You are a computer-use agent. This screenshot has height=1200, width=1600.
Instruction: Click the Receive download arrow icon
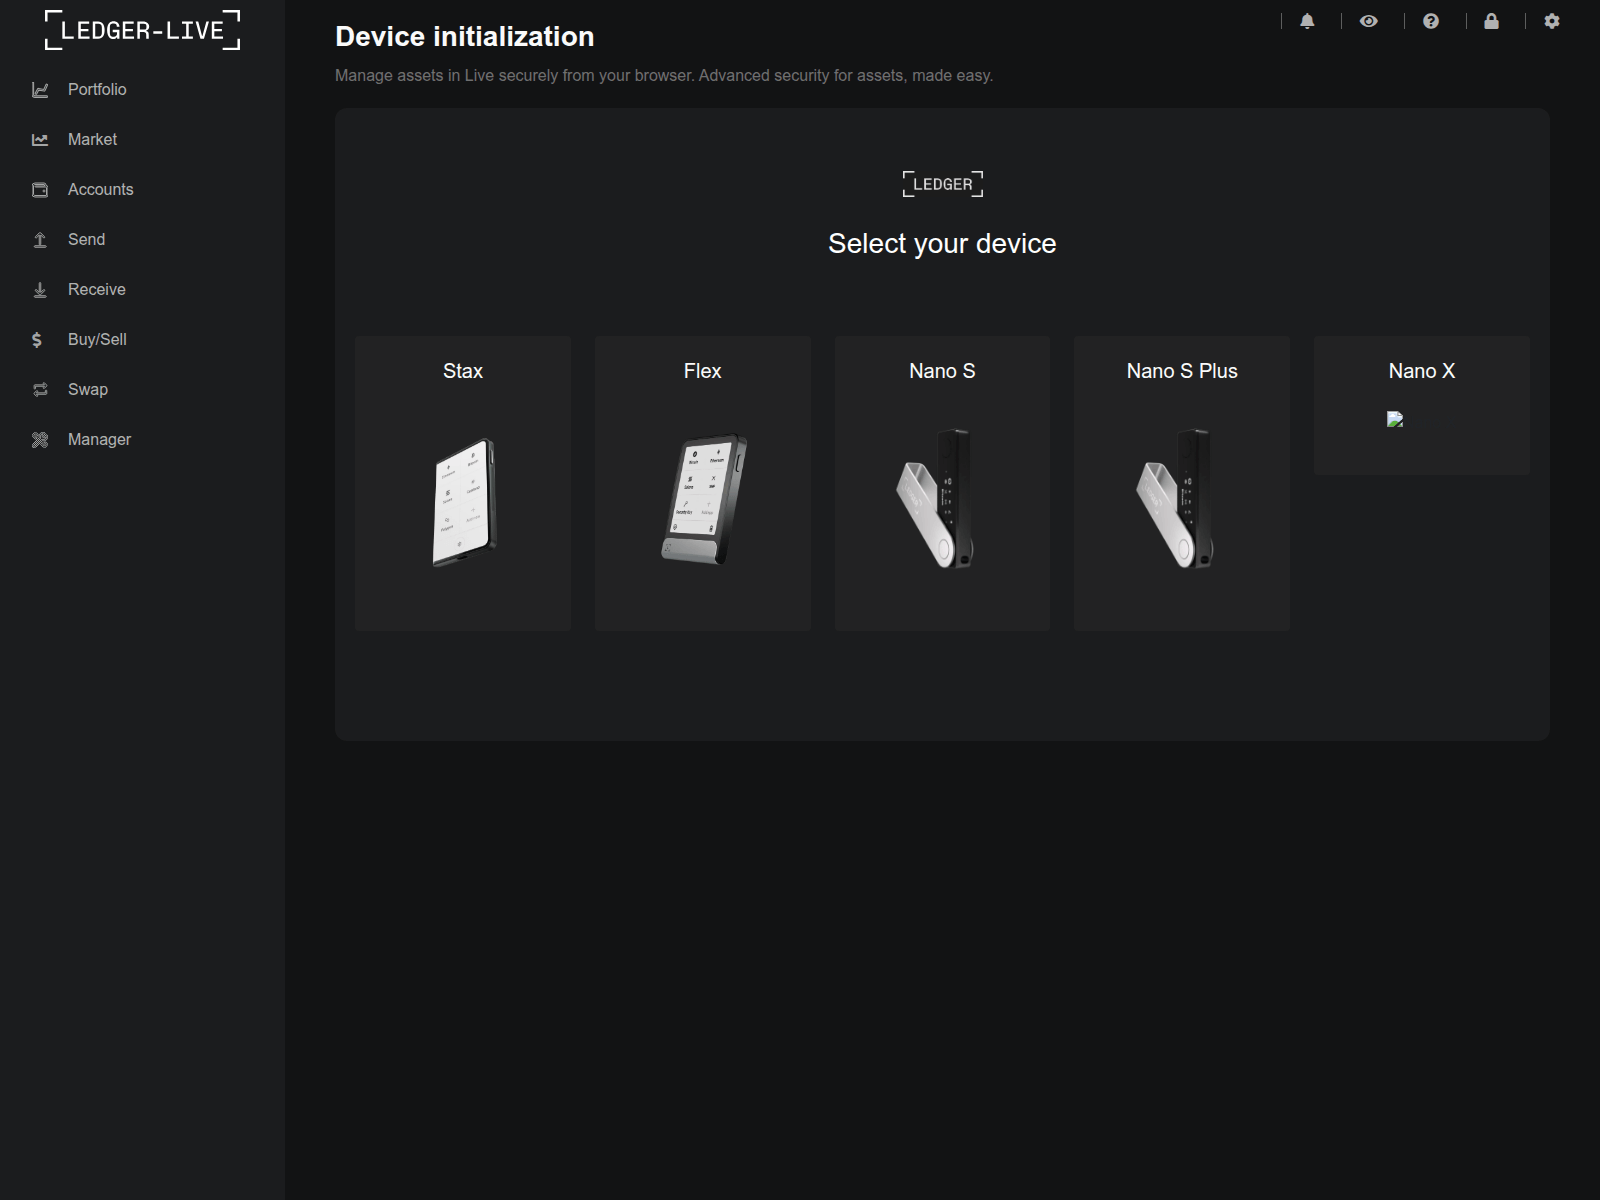tap(40, 290)
